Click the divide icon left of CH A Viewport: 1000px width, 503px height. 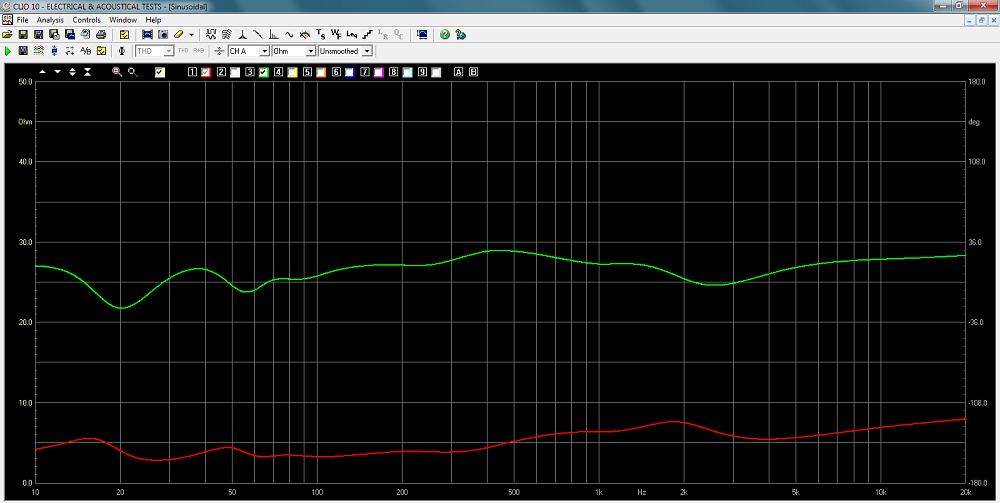(x=219, y=51)
